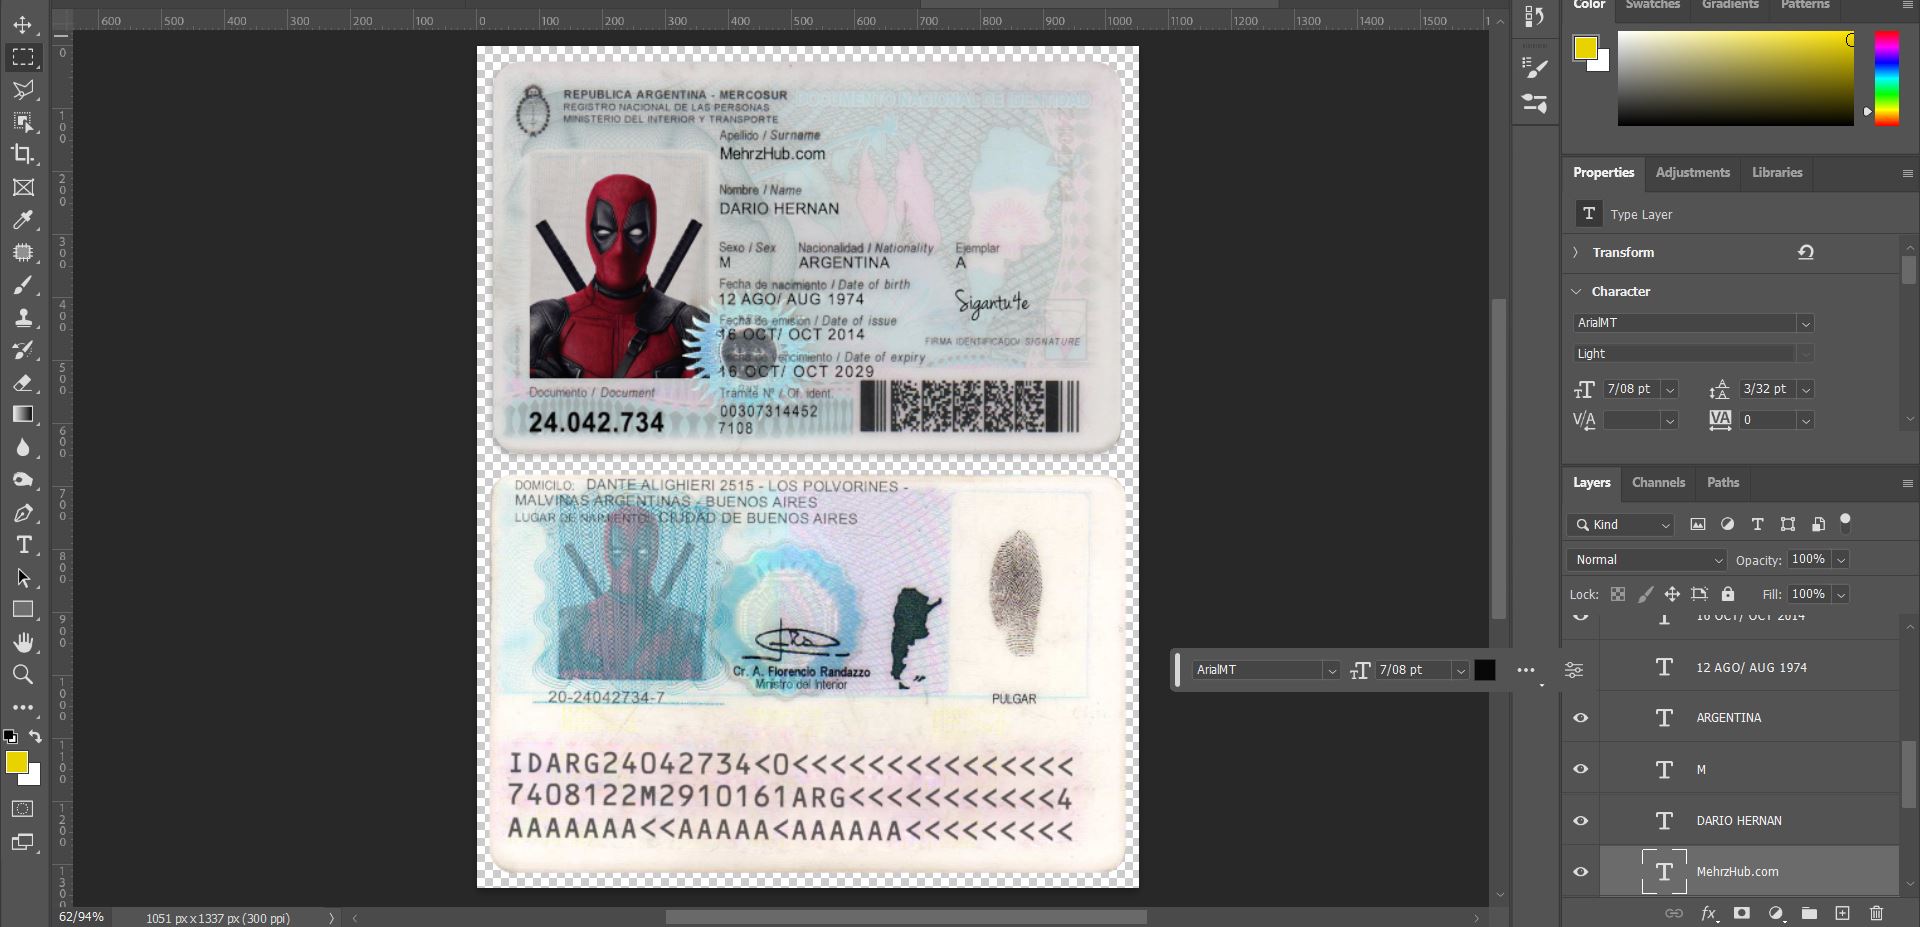
Task: Switch to the Channels tab
Action: coord(1658,482)
